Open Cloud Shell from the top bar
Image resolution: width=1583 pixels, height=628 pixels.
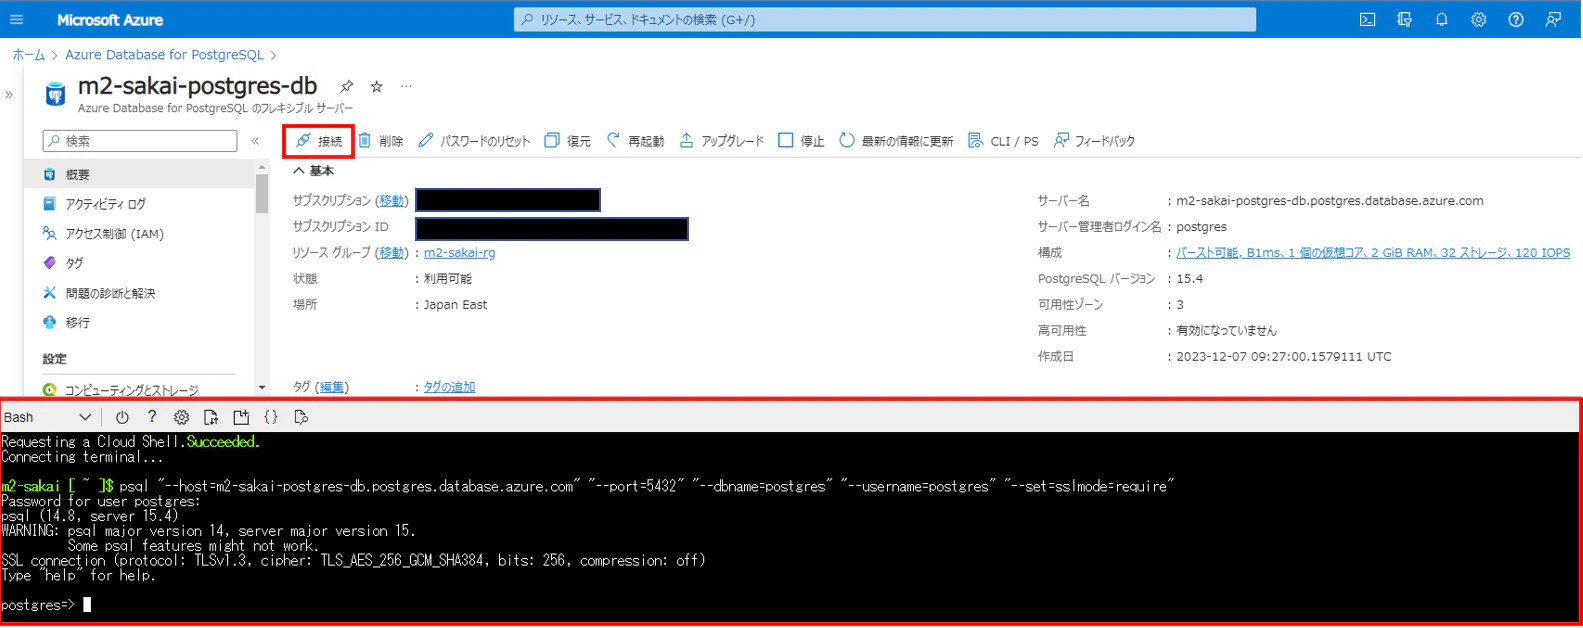point(1367,20)
